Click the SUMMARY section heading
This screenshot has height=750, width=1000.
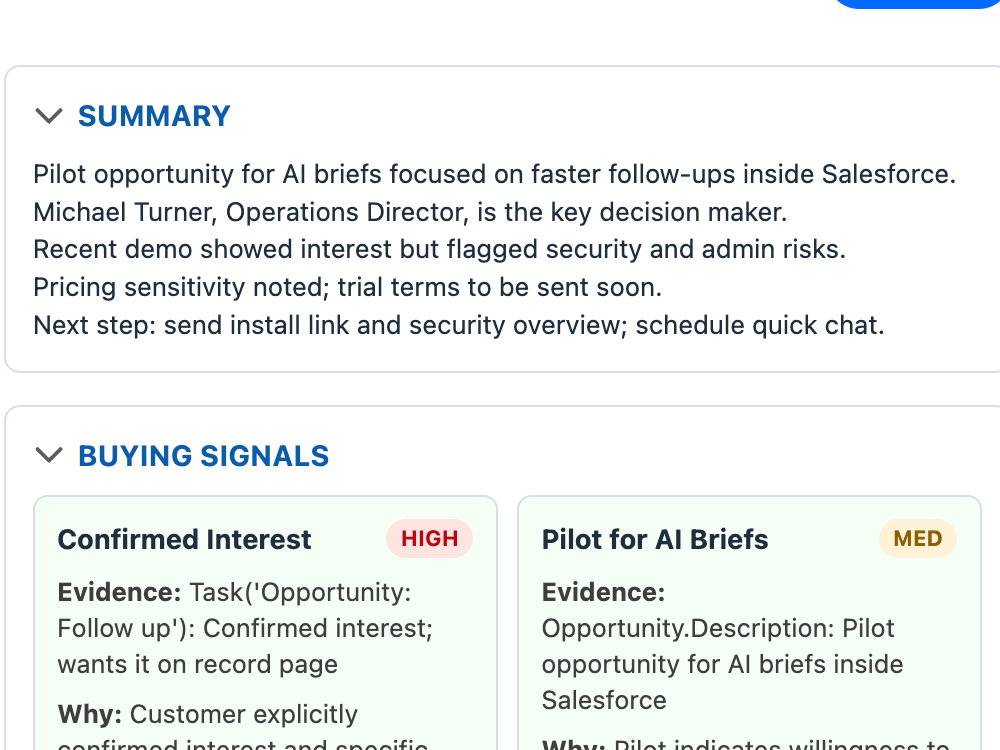tap(154, 116)
